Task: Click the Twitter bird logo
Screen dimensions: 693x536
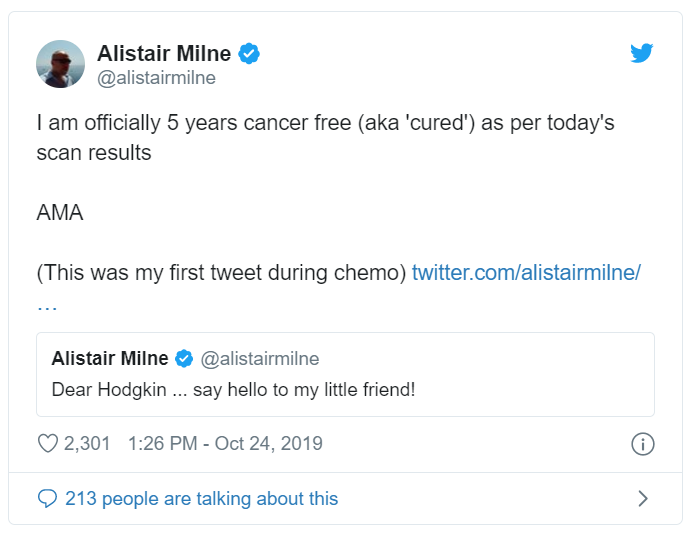Action: coord(642,53)
